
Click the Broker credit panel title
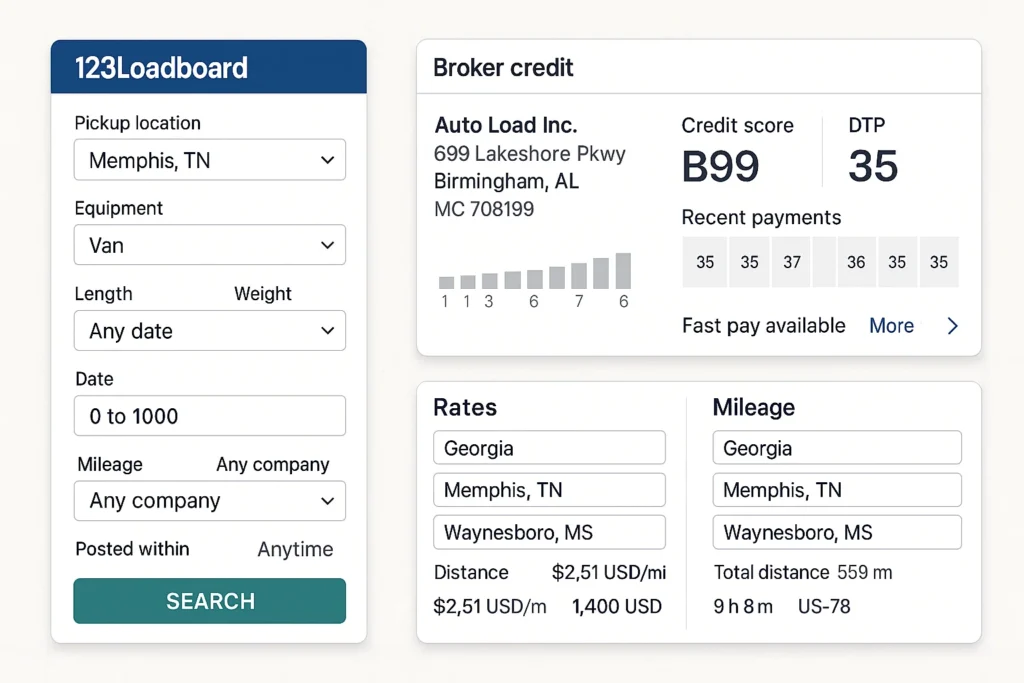[503, 67]
